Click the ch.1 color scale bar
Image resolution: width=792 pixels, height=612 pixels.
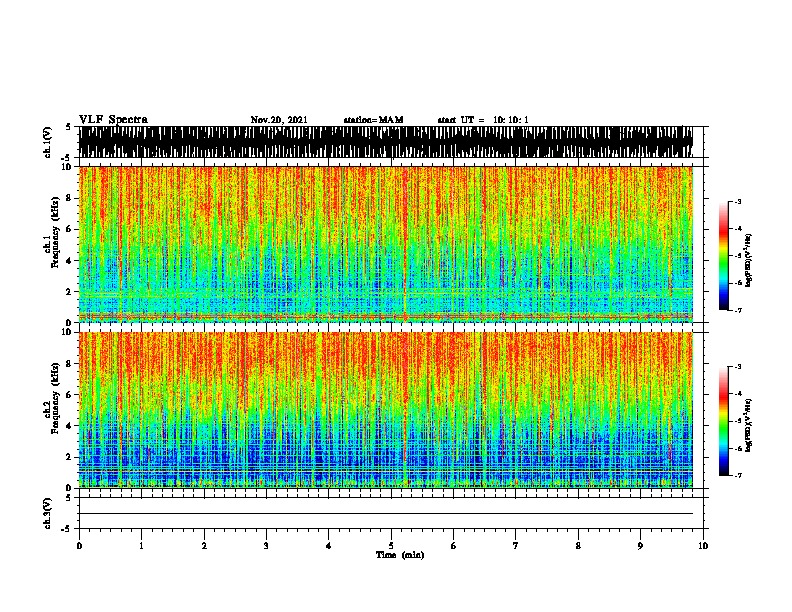click(723, 256)
